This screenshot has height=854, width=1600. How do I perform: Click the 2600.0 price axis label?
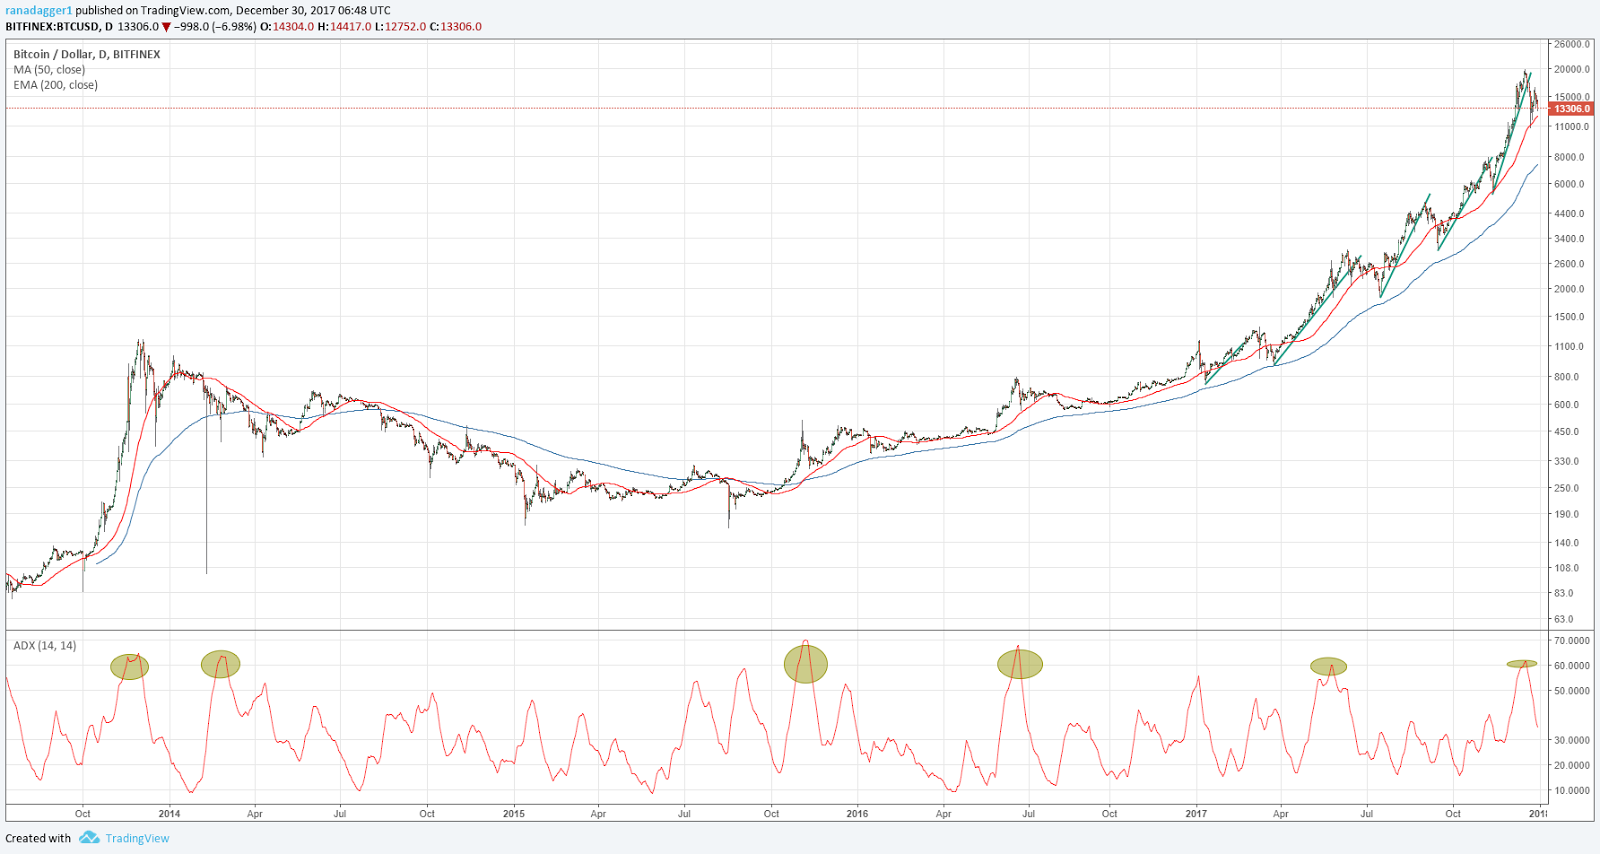1569,264
